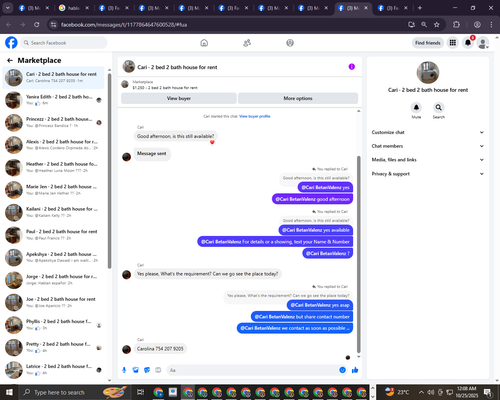Click Cari's large profile picture thumbnail
This screenshot has width=500, height=400.
pos(428,72)
